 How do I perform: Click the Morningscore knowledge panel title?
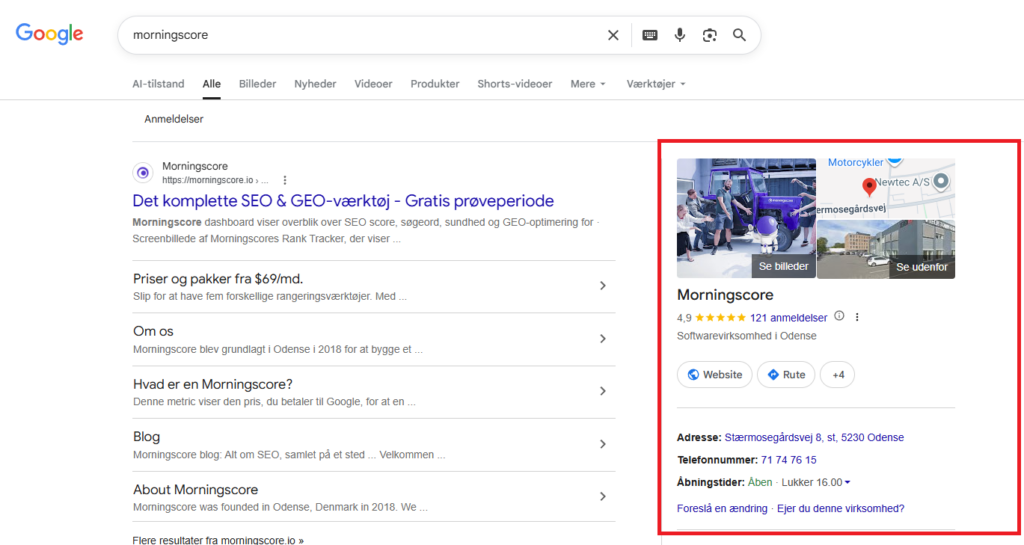pyautogui.click(x=725, y=295)
